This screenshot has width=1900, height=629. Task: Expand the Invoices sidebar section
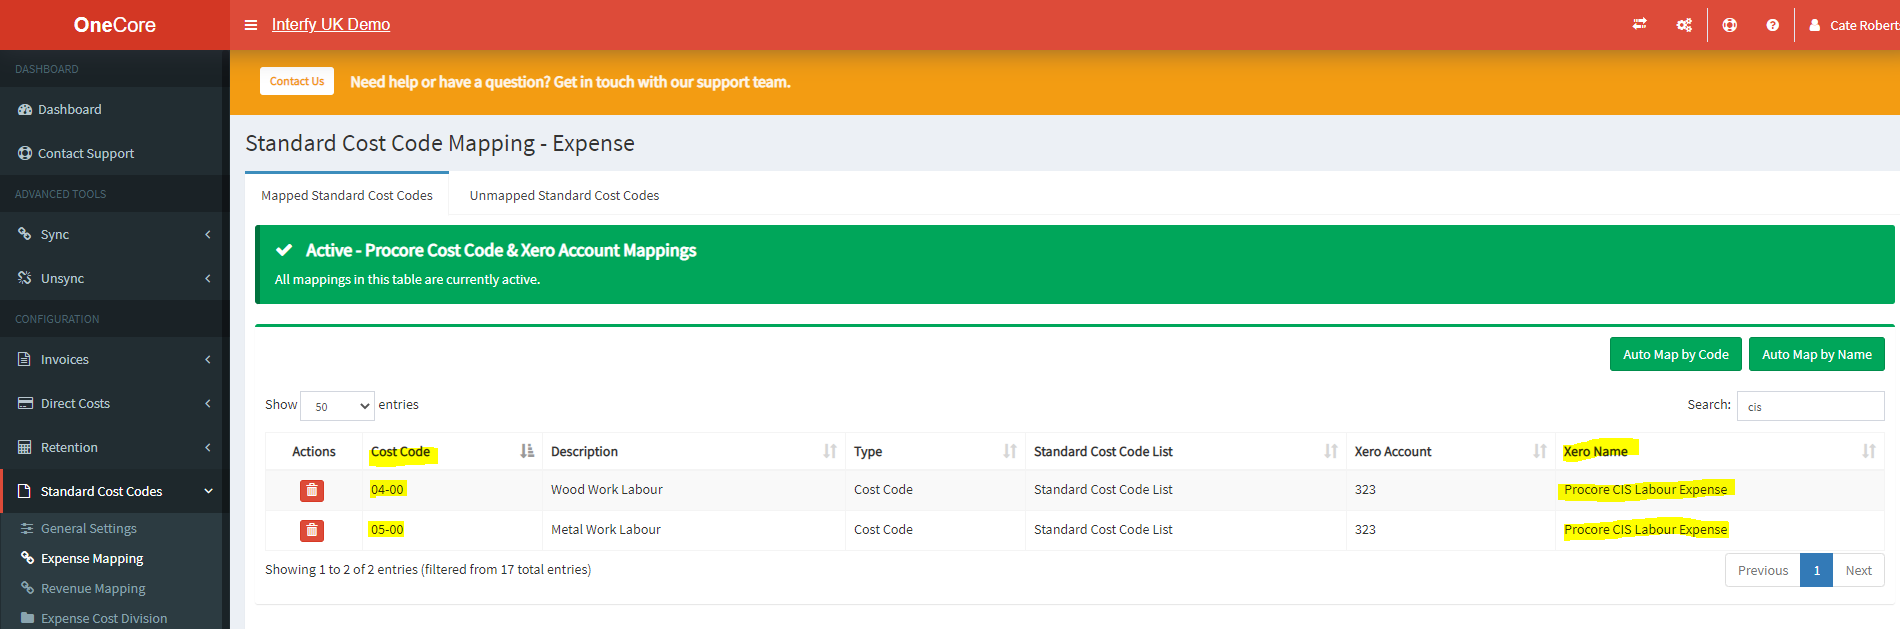click(112, 359)
